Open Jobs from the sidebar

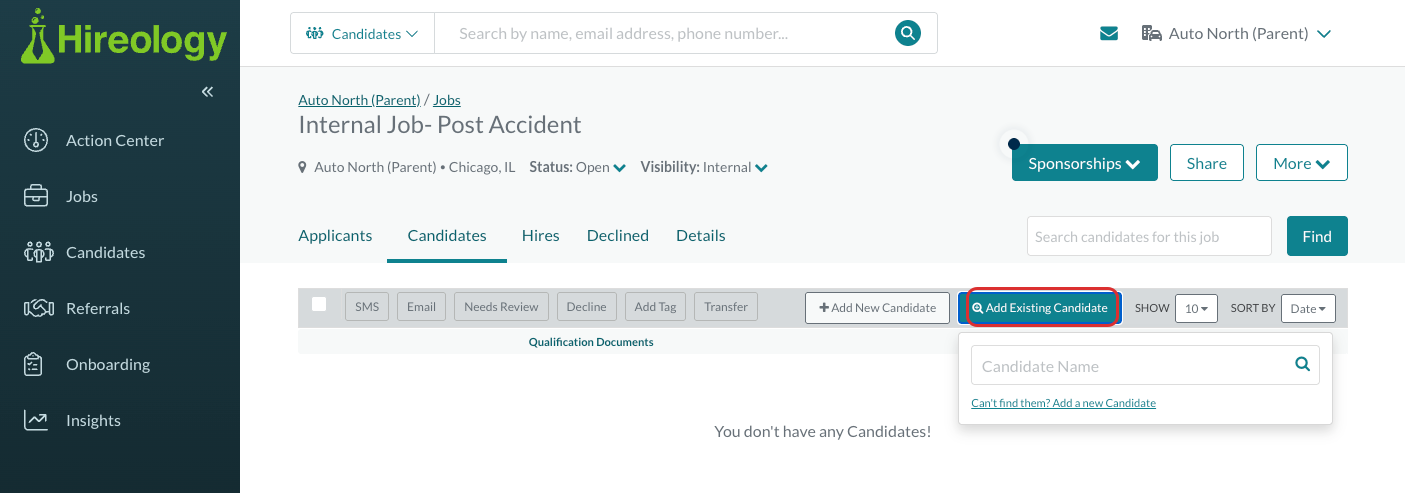point(61,196)
